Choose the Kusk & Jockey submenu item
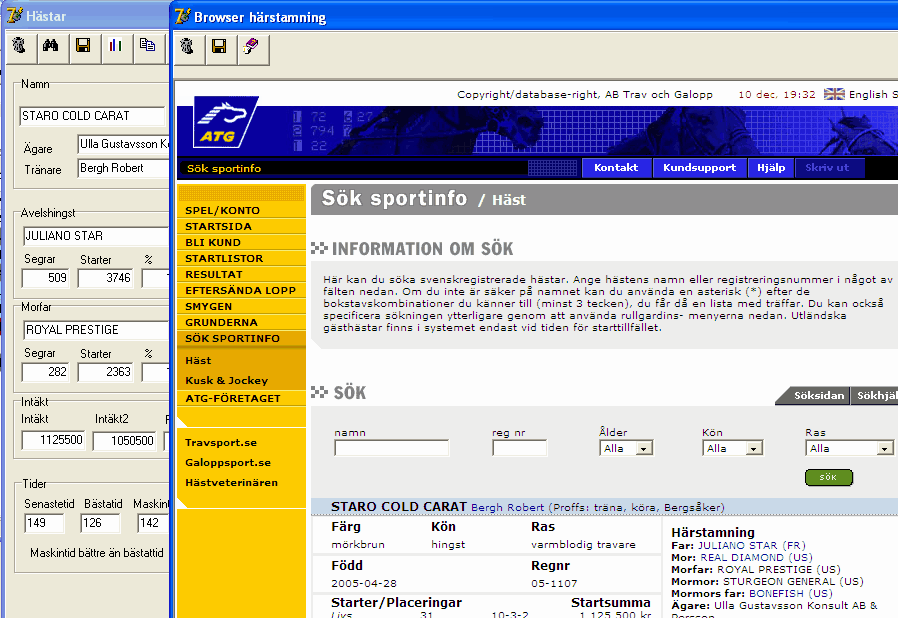 click(x=226, y=381)
